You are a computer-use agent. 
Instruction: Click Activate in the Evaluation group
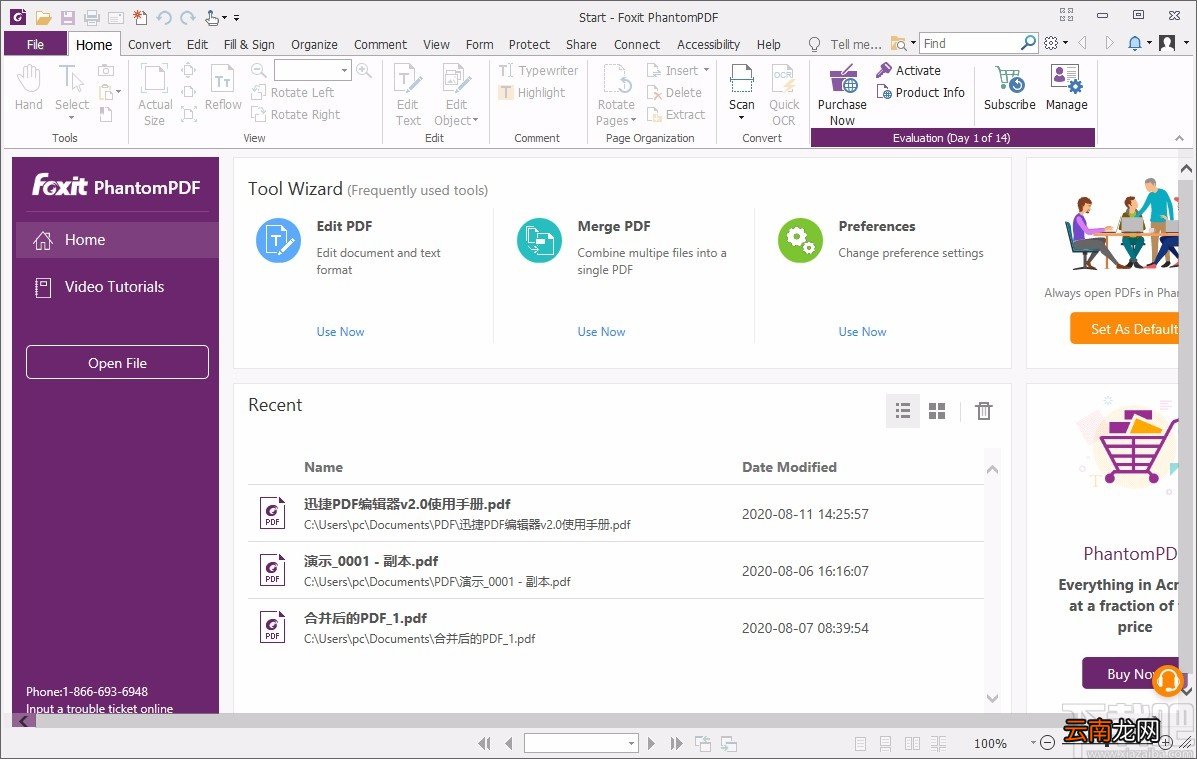coord(908,70)
